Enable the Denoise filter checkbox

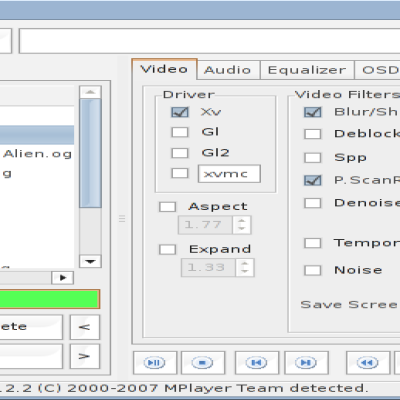point(313,203)
